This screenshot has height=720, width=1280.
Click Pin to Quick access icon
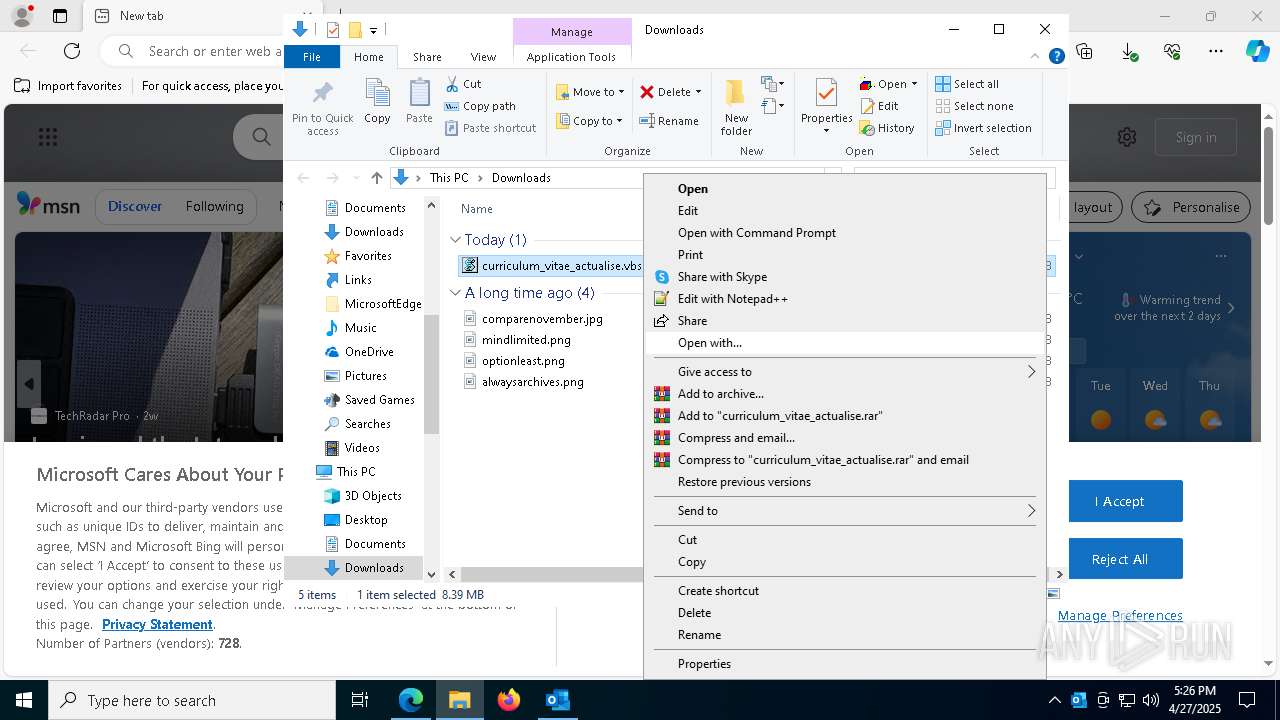point(322,108)
